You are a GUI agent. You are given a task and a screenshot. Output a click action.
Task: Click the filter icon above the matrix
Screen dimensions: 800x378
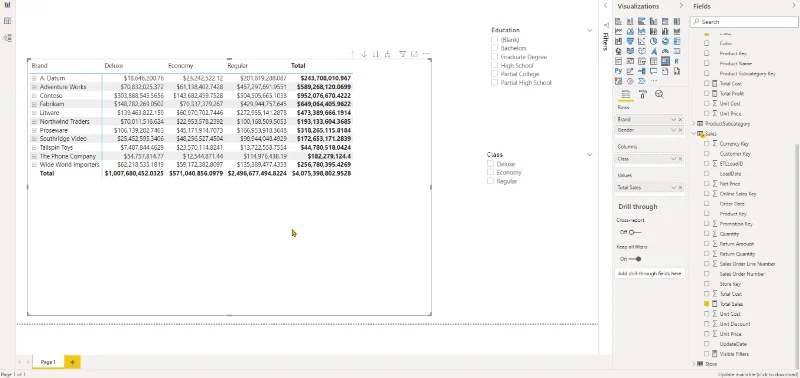coord(402,54)
